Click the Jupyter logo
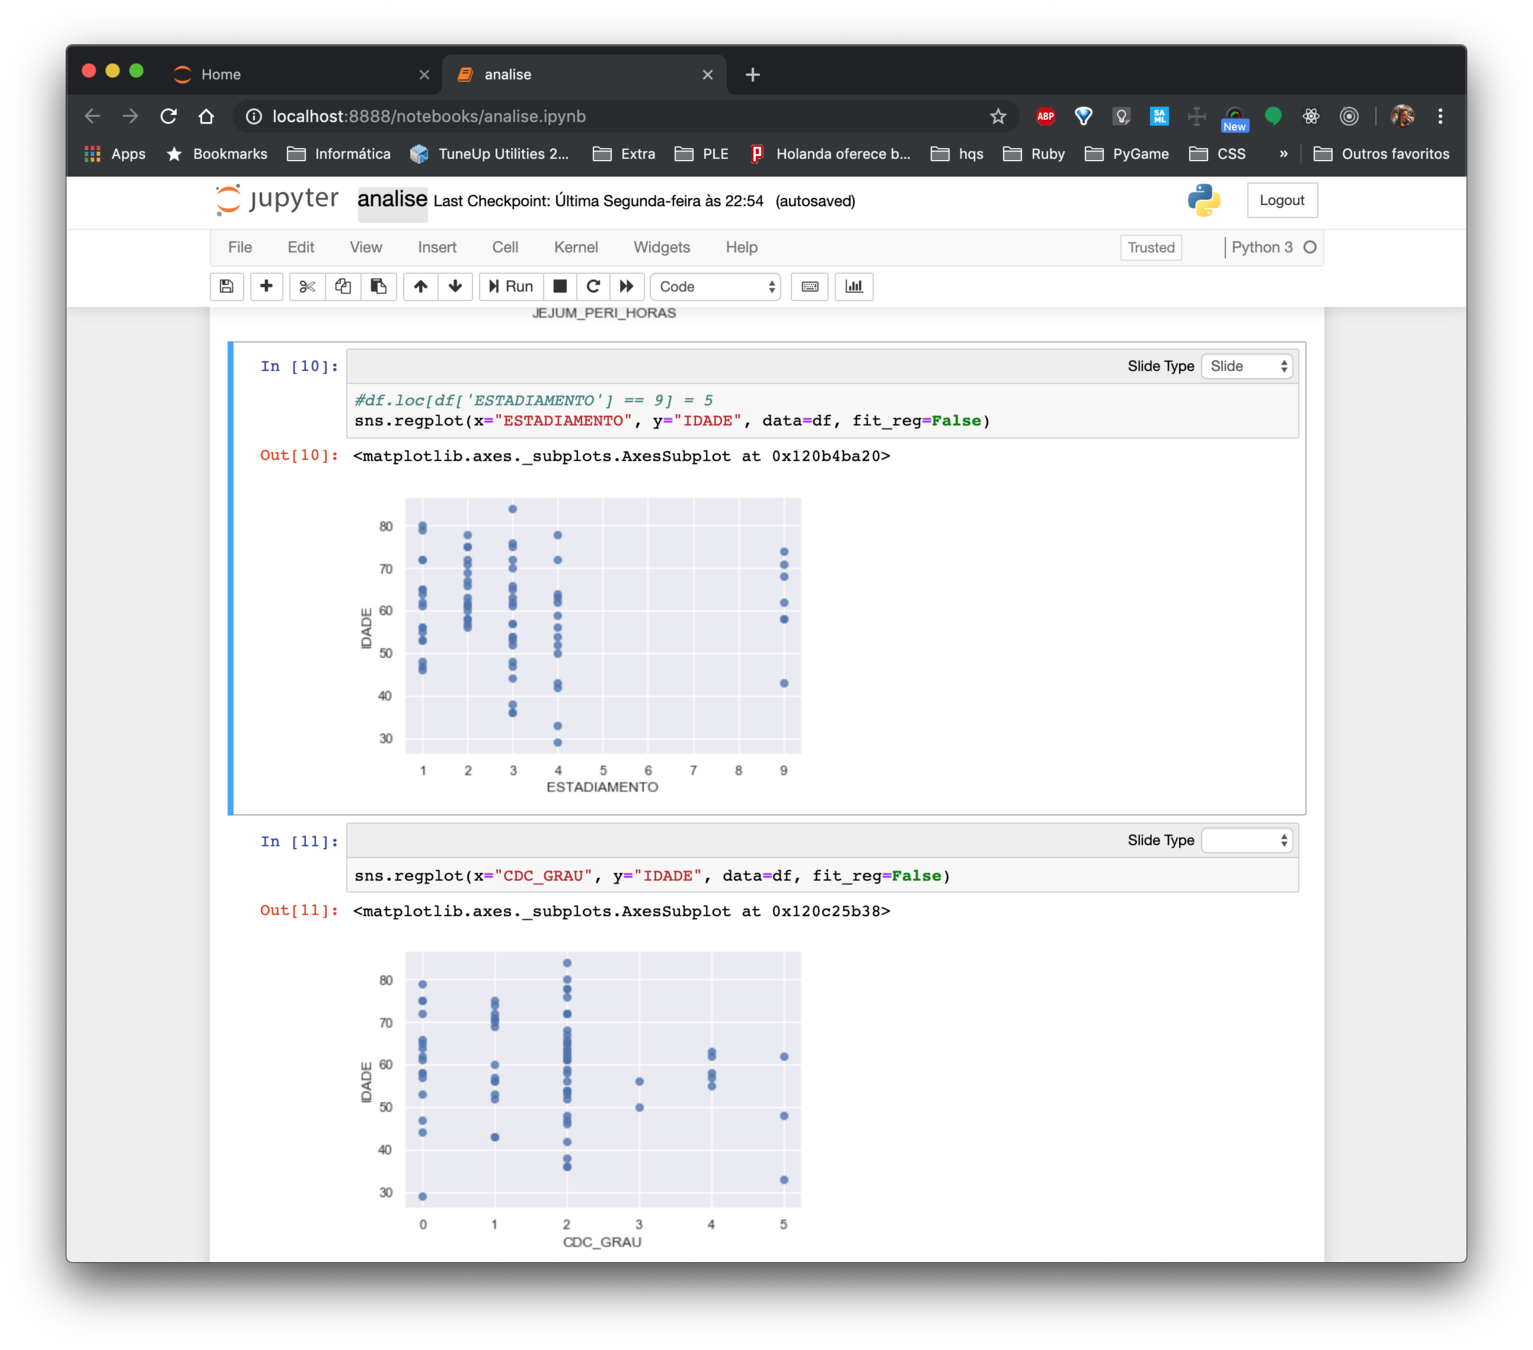The image size is (1533, 1350). pyautogui.click(x=277, y=200)
